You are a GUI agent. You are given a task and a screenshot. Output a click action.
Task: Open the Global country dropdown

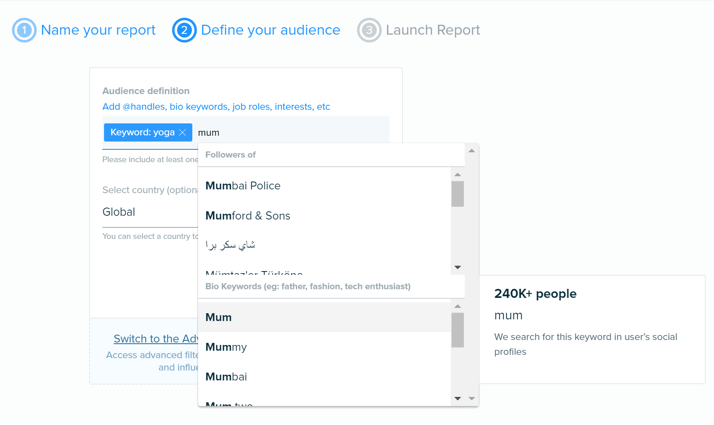point(150,212)
